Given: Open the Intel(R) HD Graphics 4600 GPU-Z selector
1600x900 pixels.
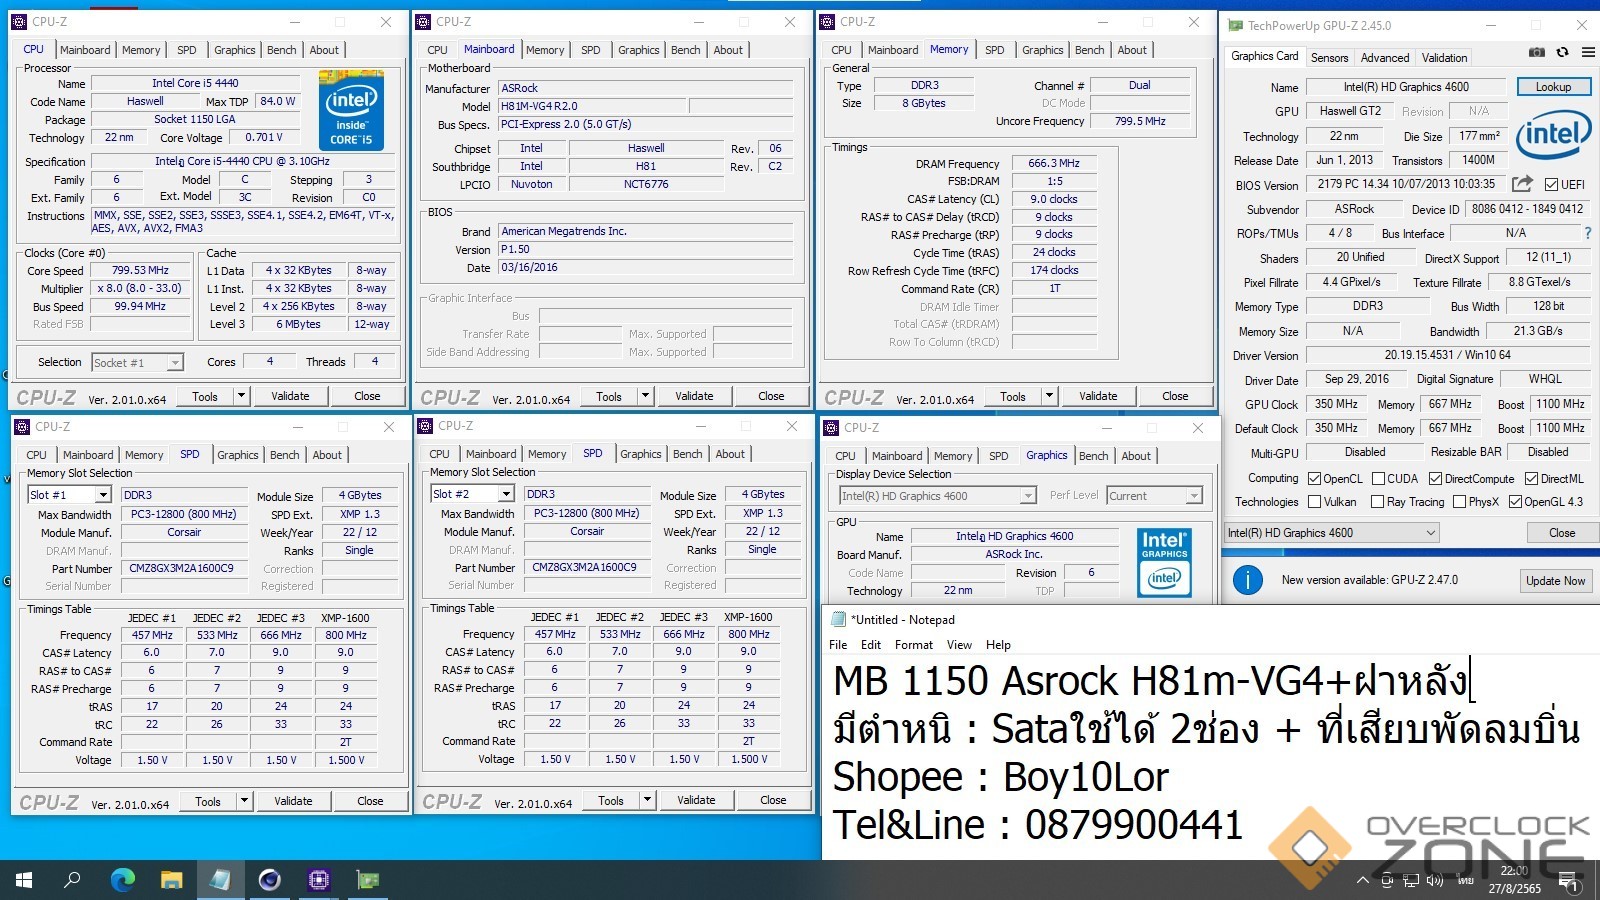Looking at the screenshot, I should click(x=1332, y=533).
